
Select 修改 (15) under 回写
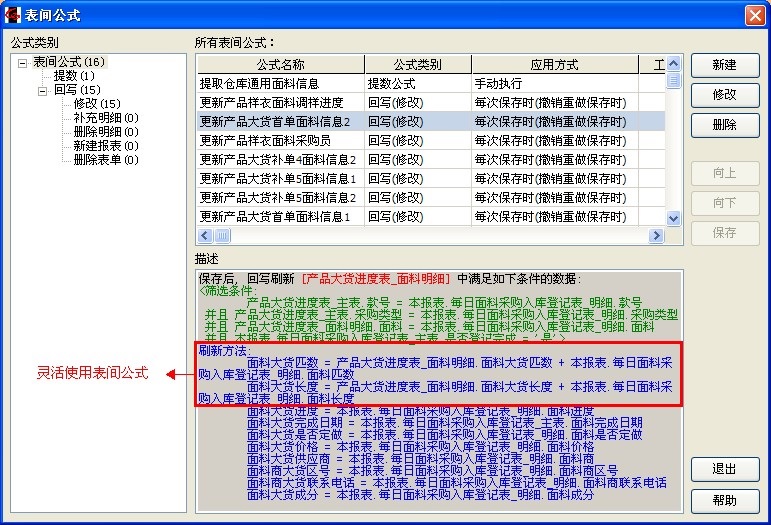pyautogui.click(x=96, y=104)
